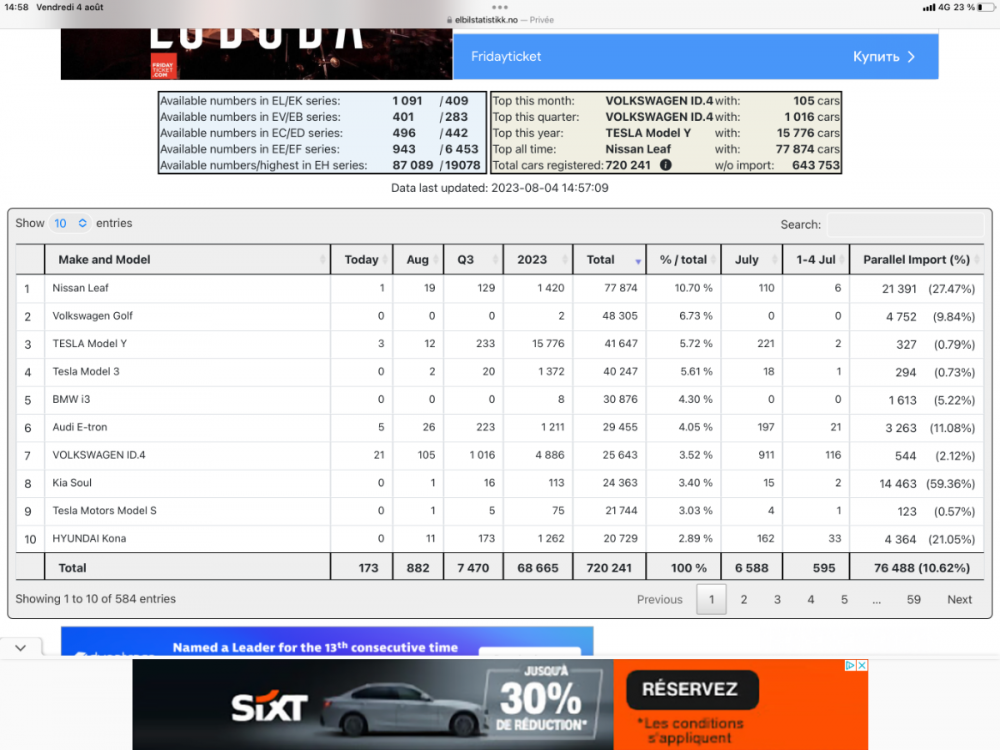Select the Tesla Model 3 row name
This screenshot has width=1000, height=750.
click(85, 372)
